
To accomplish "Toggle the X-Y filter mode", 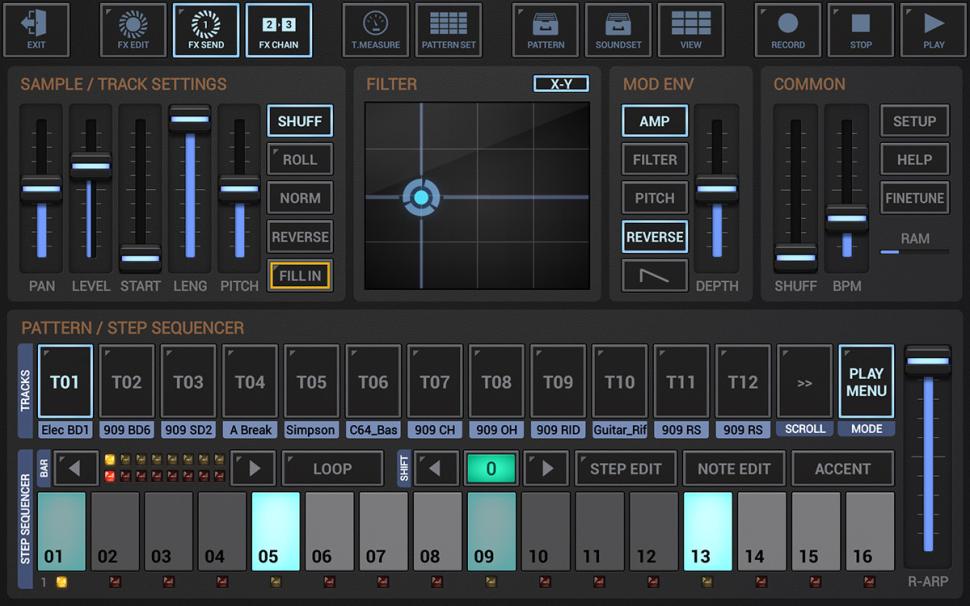I will 561,84.
